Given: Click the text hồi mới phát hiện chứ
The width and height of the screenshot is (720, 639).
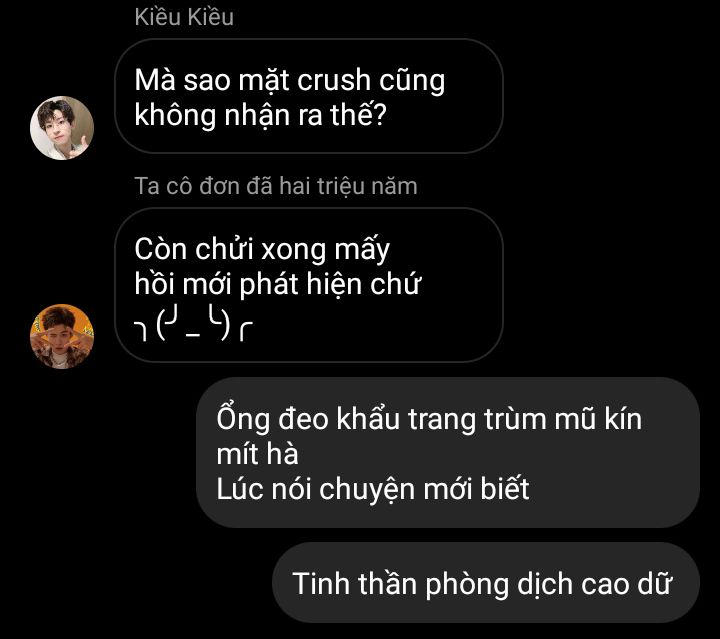Looking at the screenshot, I should point(277,284).
